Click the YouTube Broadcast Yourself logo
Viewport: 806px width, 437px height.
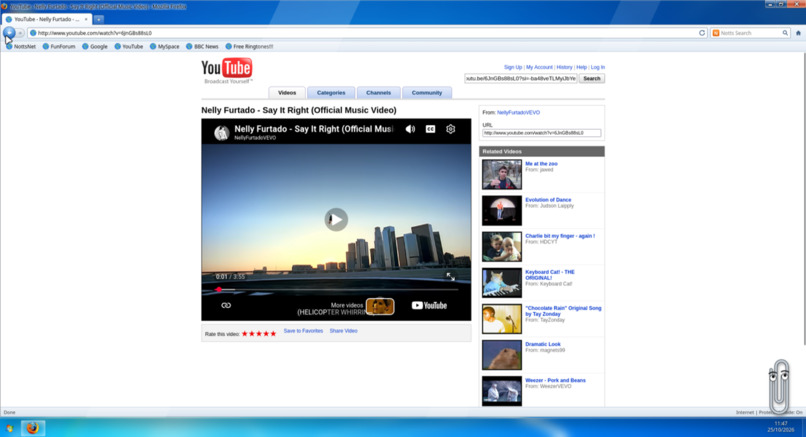click(227, 71)
